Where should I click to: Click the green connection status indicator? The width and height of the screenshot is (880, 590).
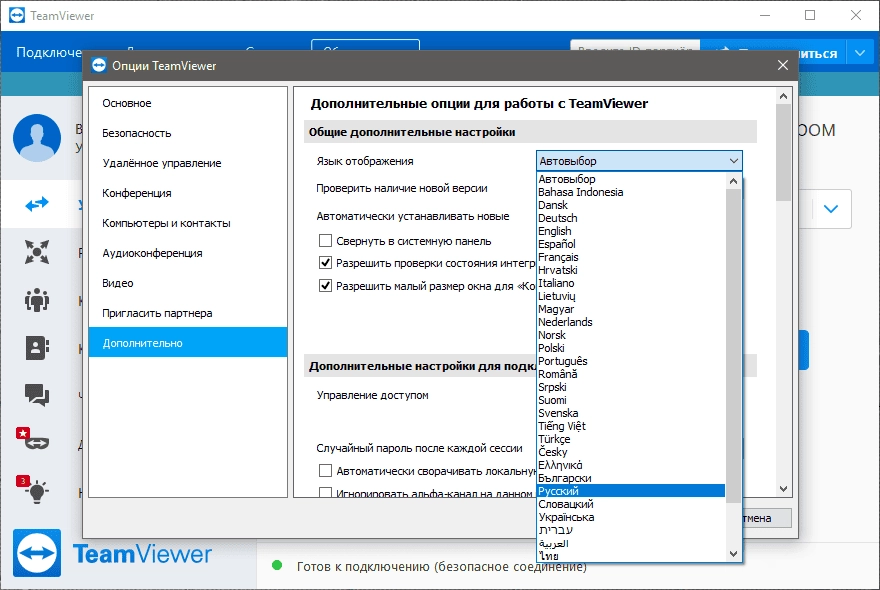click(x=277, y=565)
